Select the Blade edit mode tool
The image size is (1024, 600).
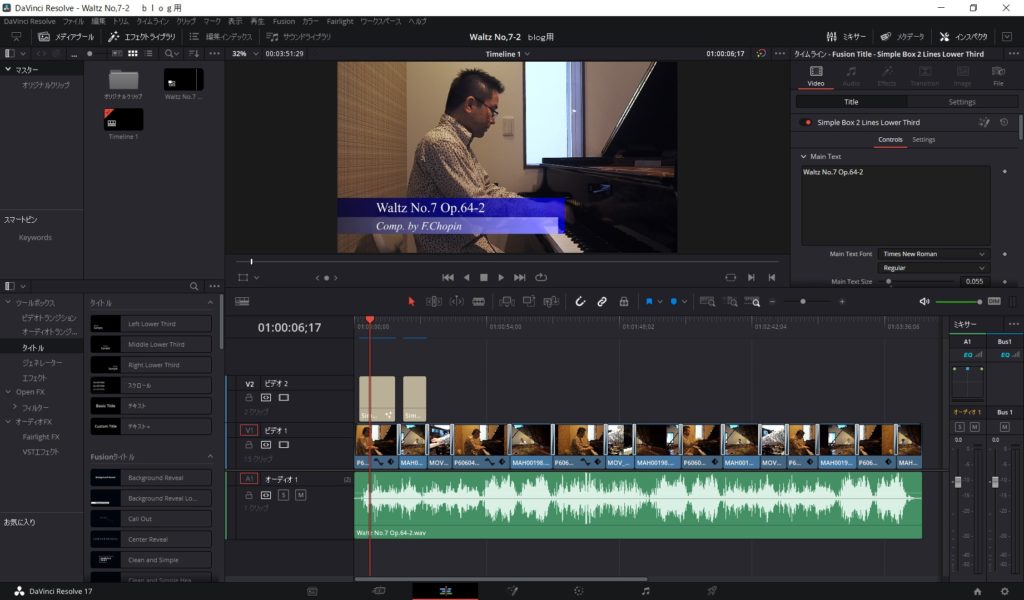click(479, 301)
